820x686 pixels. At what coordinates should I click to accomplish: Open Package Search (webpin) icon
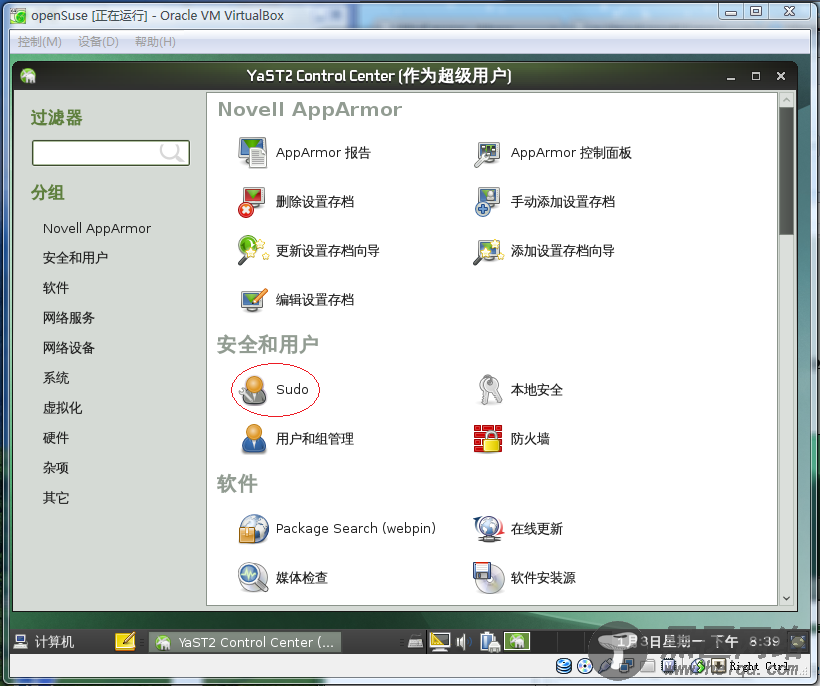click(x=254, y=529)
